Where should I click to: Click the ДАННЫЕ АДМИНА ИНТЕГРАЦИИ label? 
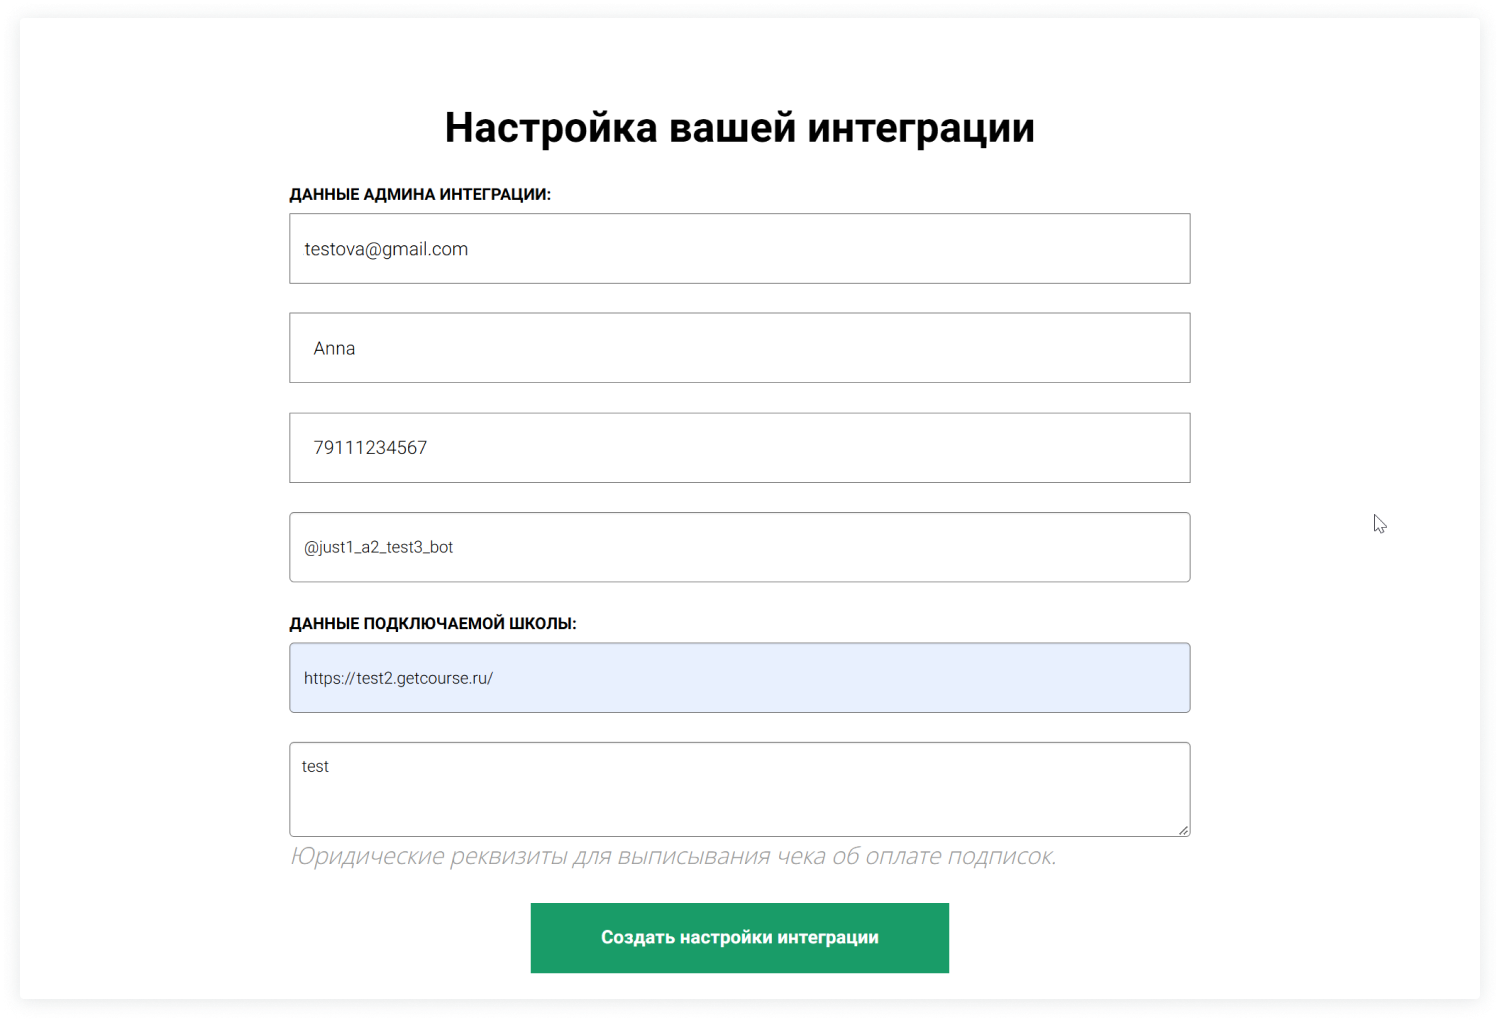[x=420, y=194]
